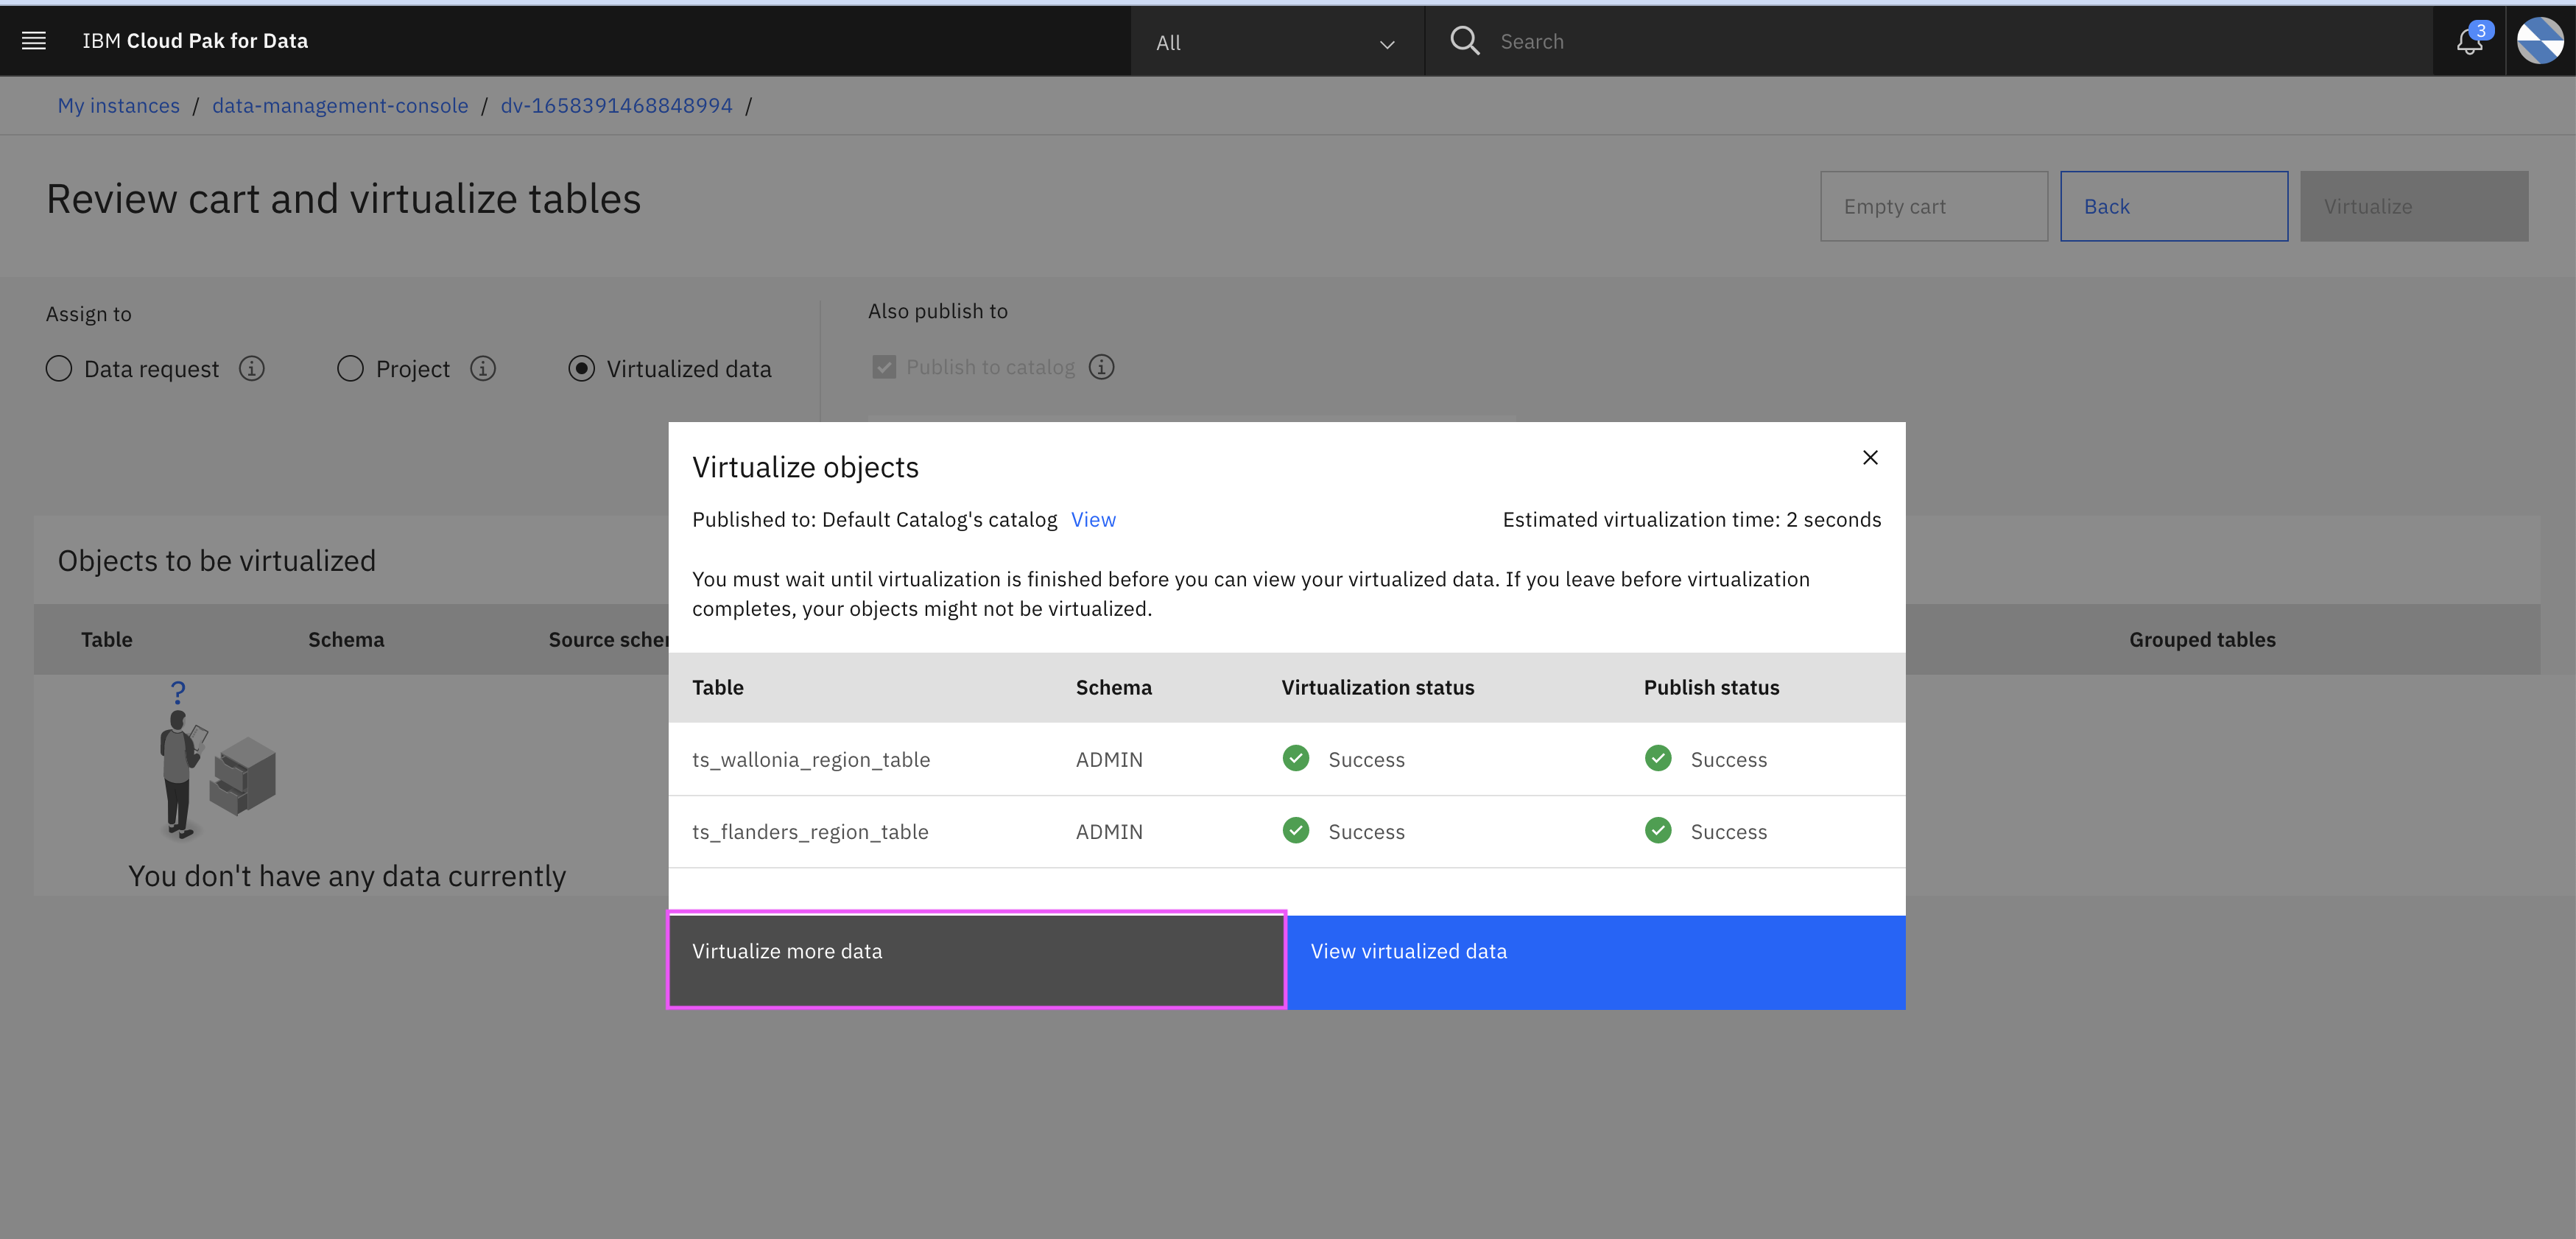This screenshot has height=1239, width=2576.
Task: Click Flanders virtualization status success checkmark
Action: click(1296, 830)
